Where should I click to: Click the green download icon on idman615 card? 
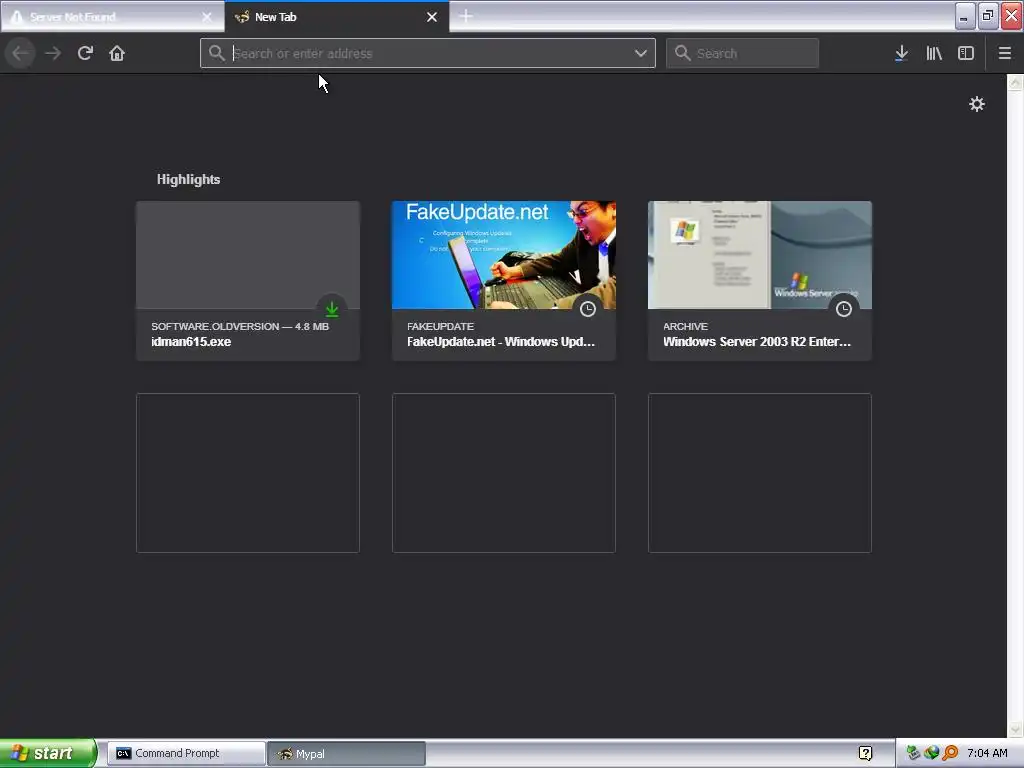[332, 308]
